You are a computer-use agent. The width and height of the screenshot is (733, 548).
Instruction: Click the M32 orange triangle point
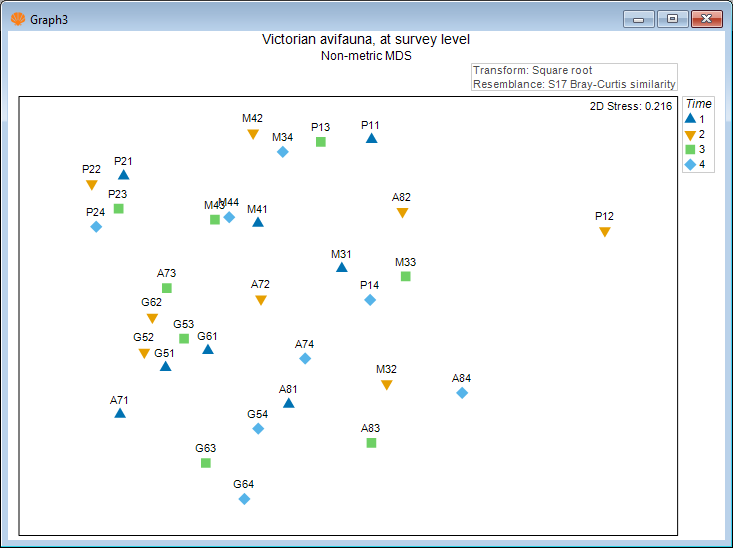(387, 385)
